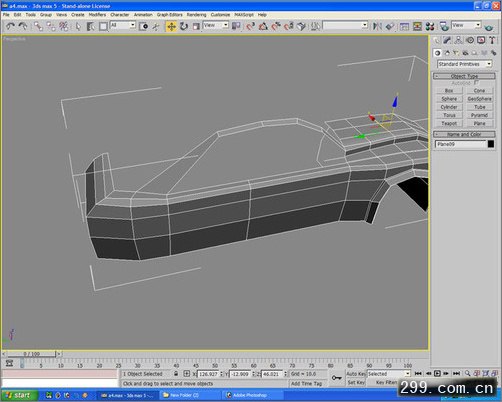Switch to the Display command panel tab
Image resolution: width=502 pixels, height=402 pixels.
[481, 41]
